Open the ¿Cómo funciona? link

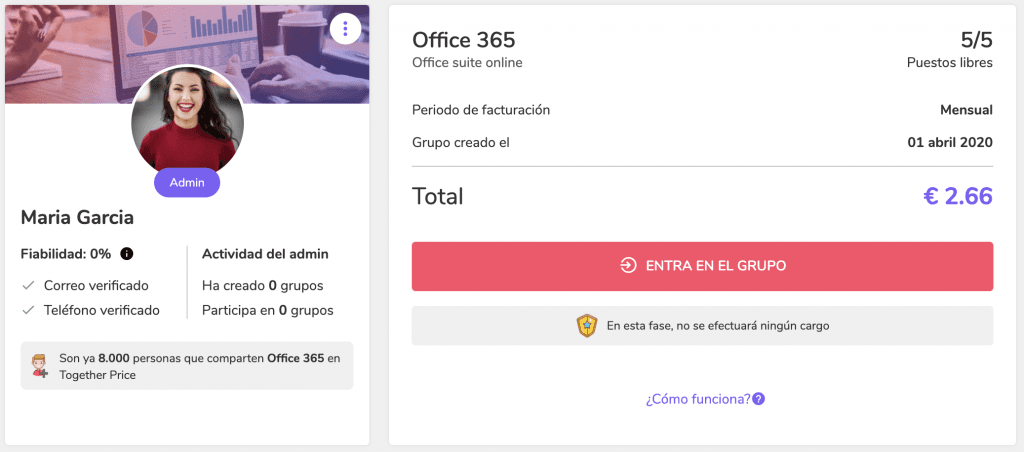(x=698, y=398)
